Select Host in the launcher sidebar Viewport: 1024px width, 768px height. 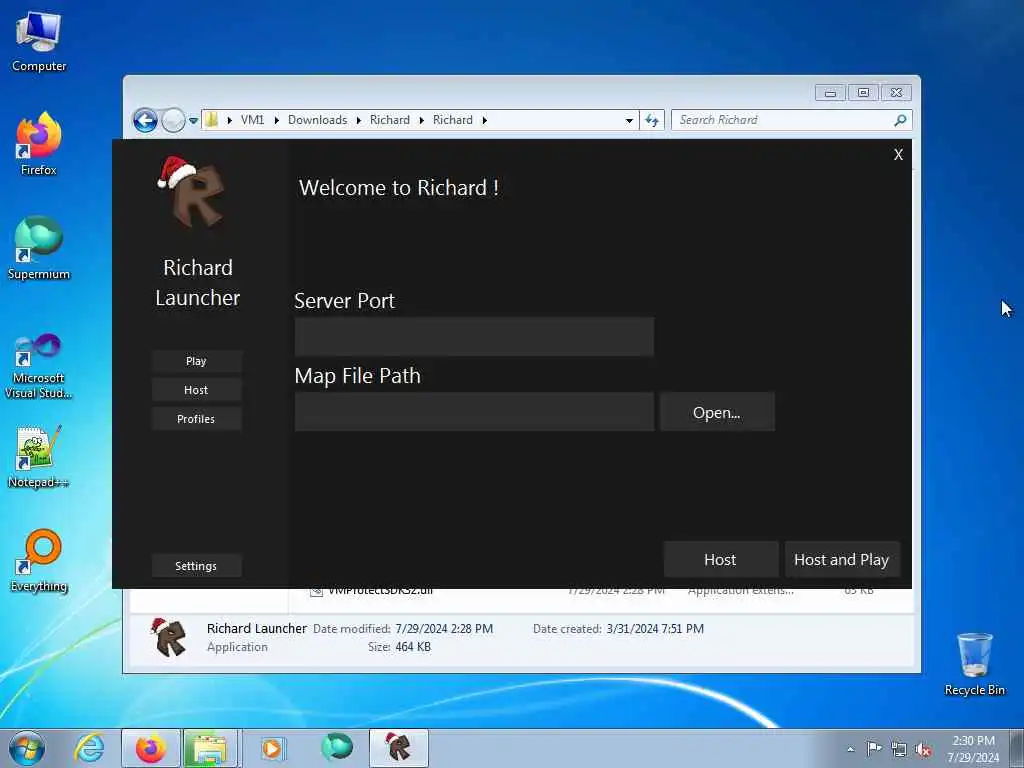[x=196, y=390]
